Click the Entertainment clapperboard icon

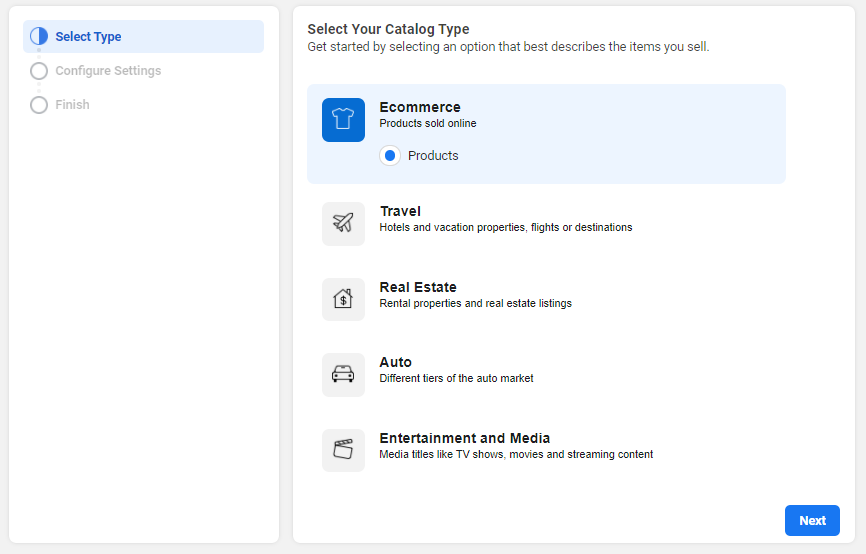click(x=343, y=450)
